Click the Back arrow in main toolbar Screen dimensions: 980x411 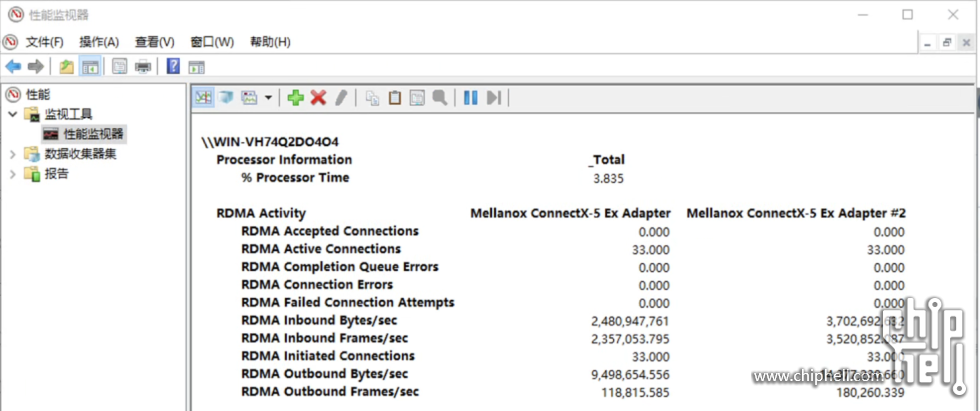pyautogui.click(x=13, y=66)
